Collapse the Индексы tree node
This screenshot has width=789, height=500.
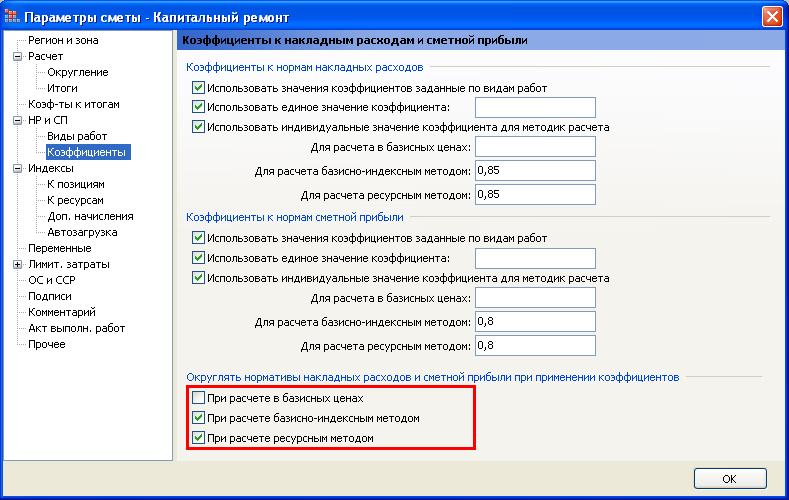point(17,169)
